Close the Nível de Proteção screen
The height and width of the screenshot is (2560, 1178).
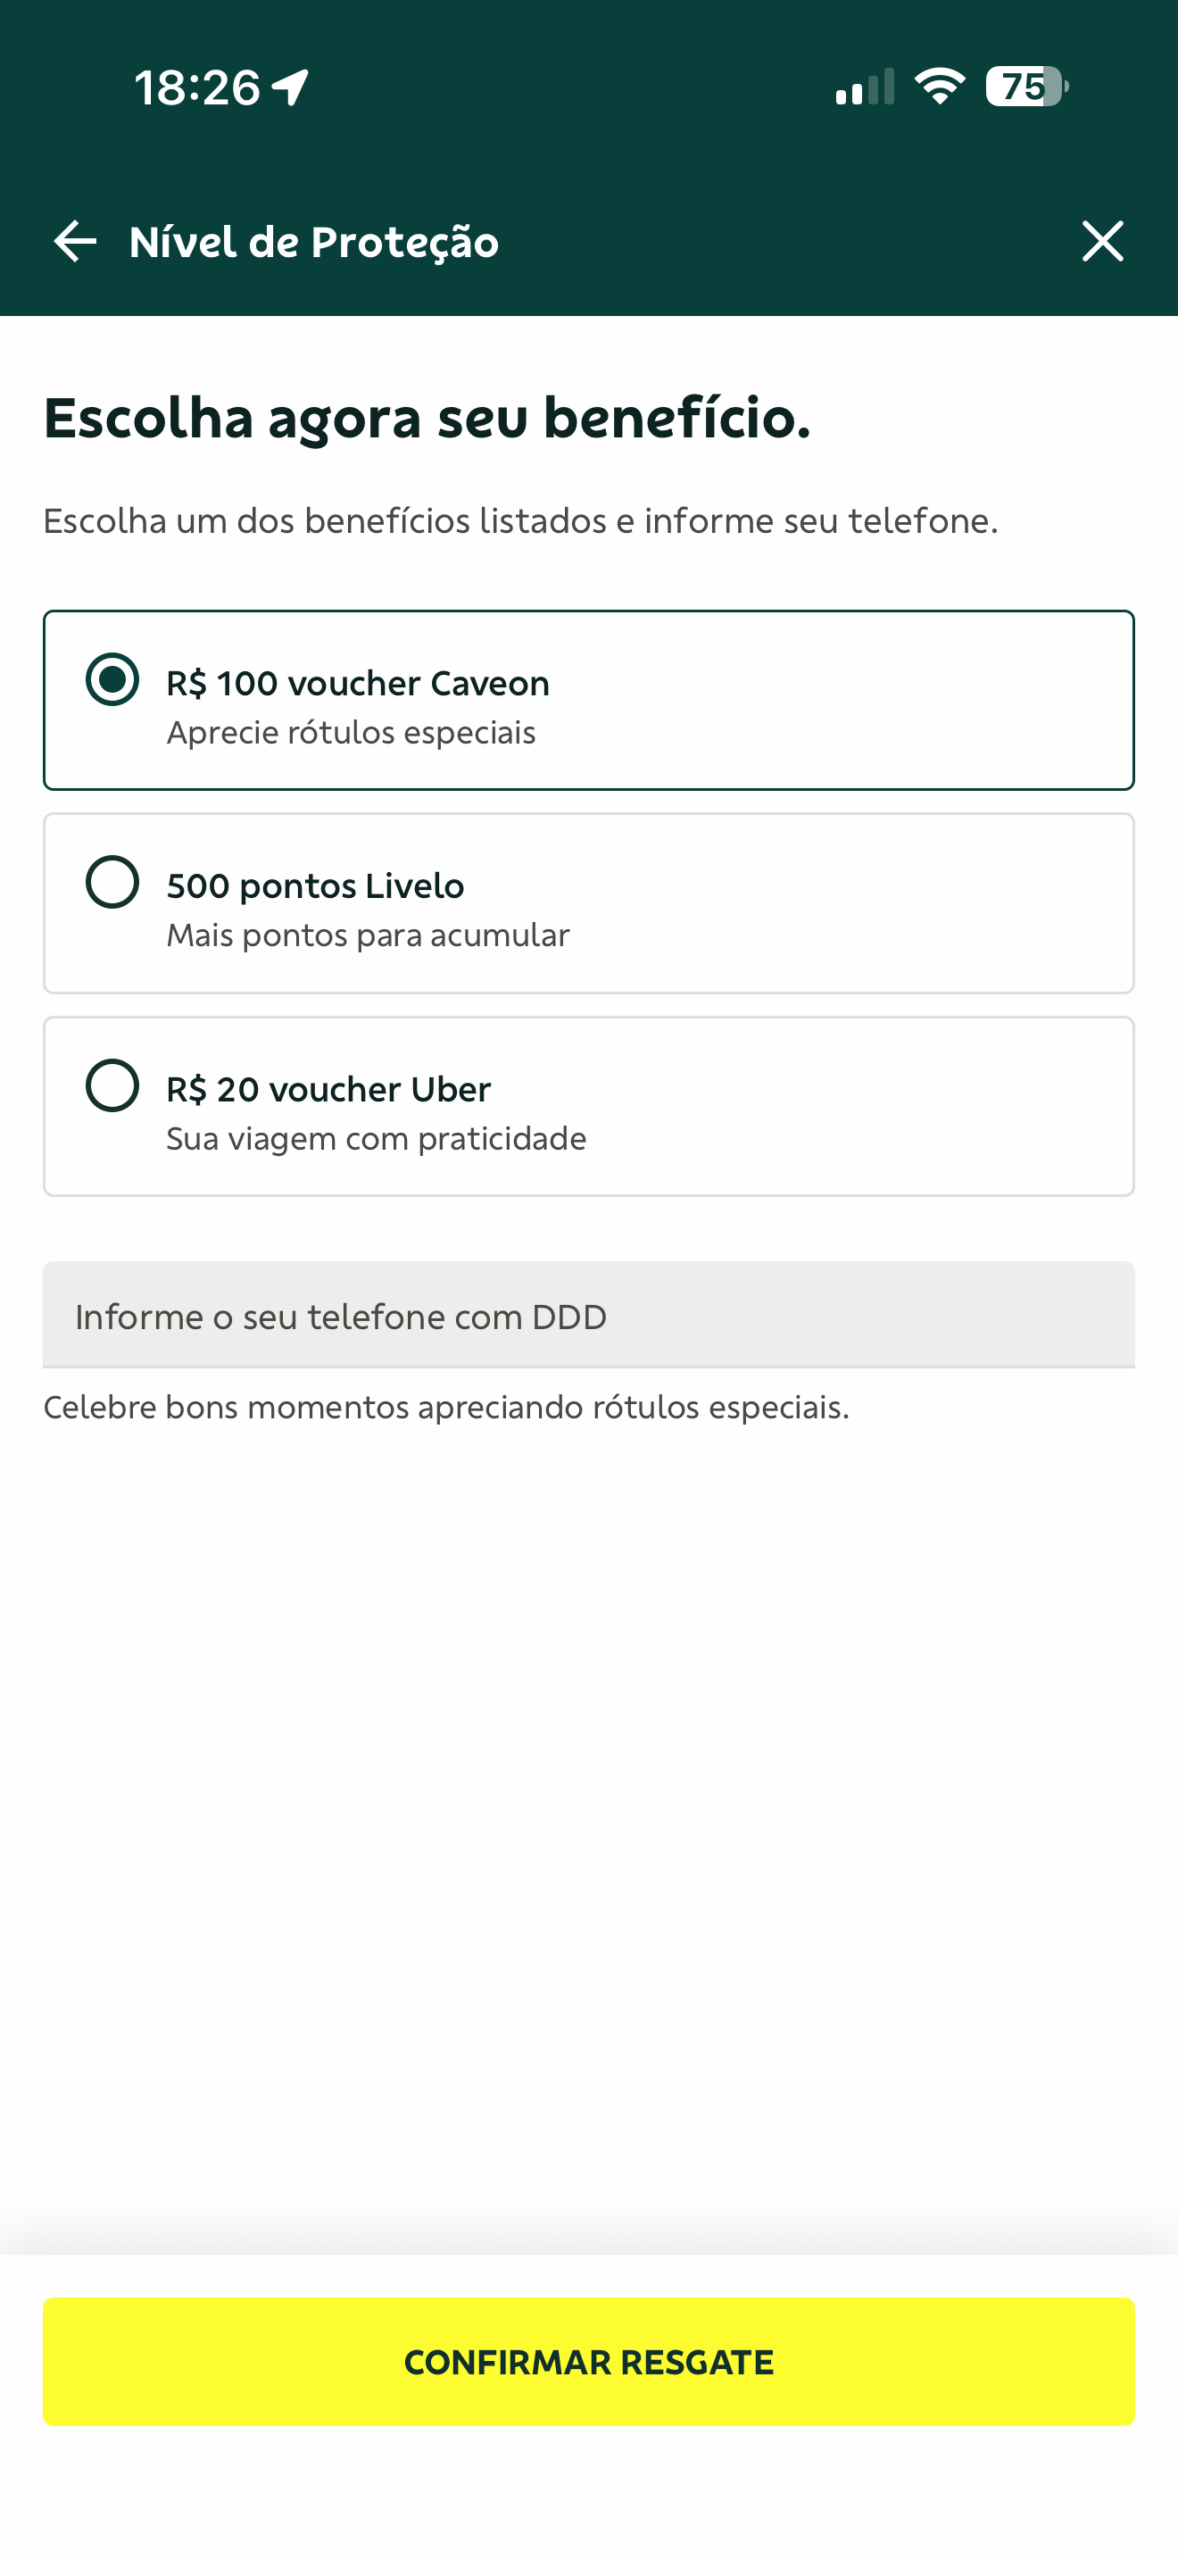(x=1102, y=241)
